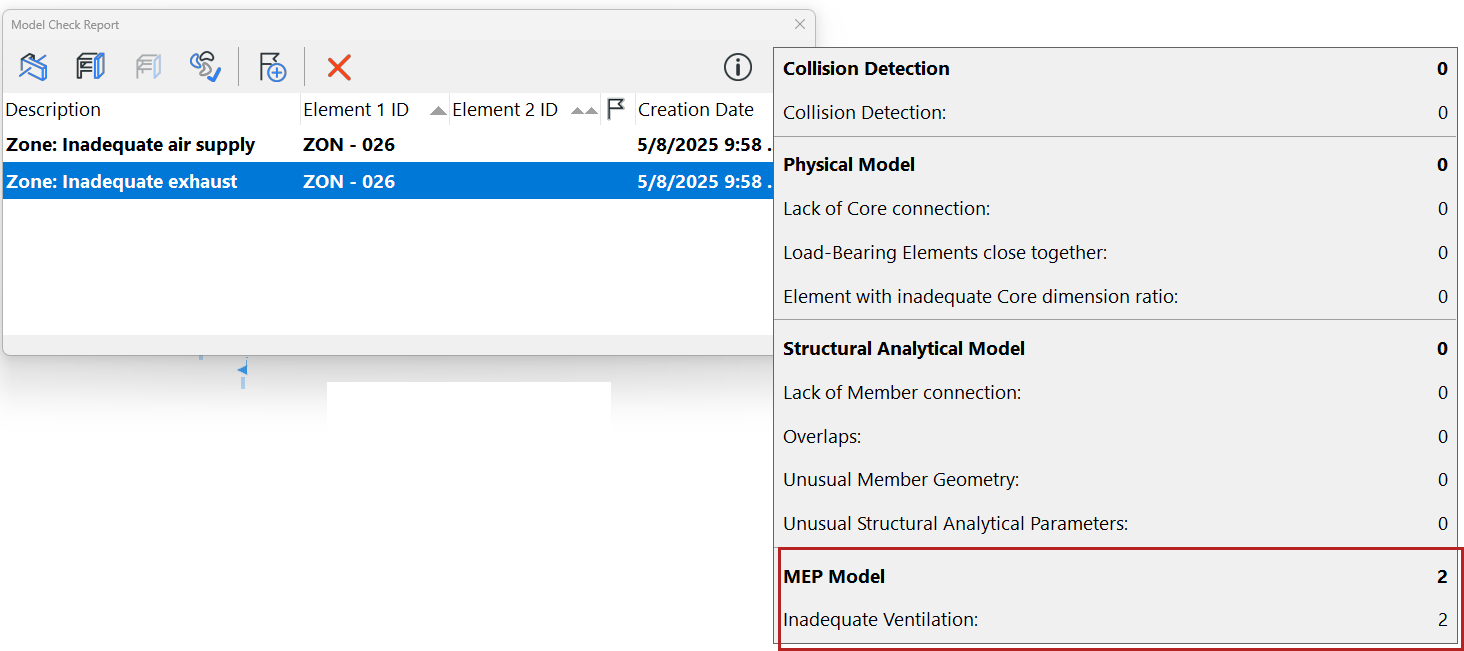Close the Model Check Report window
Screen dimensions: 1464x651
tap(800, 24)
